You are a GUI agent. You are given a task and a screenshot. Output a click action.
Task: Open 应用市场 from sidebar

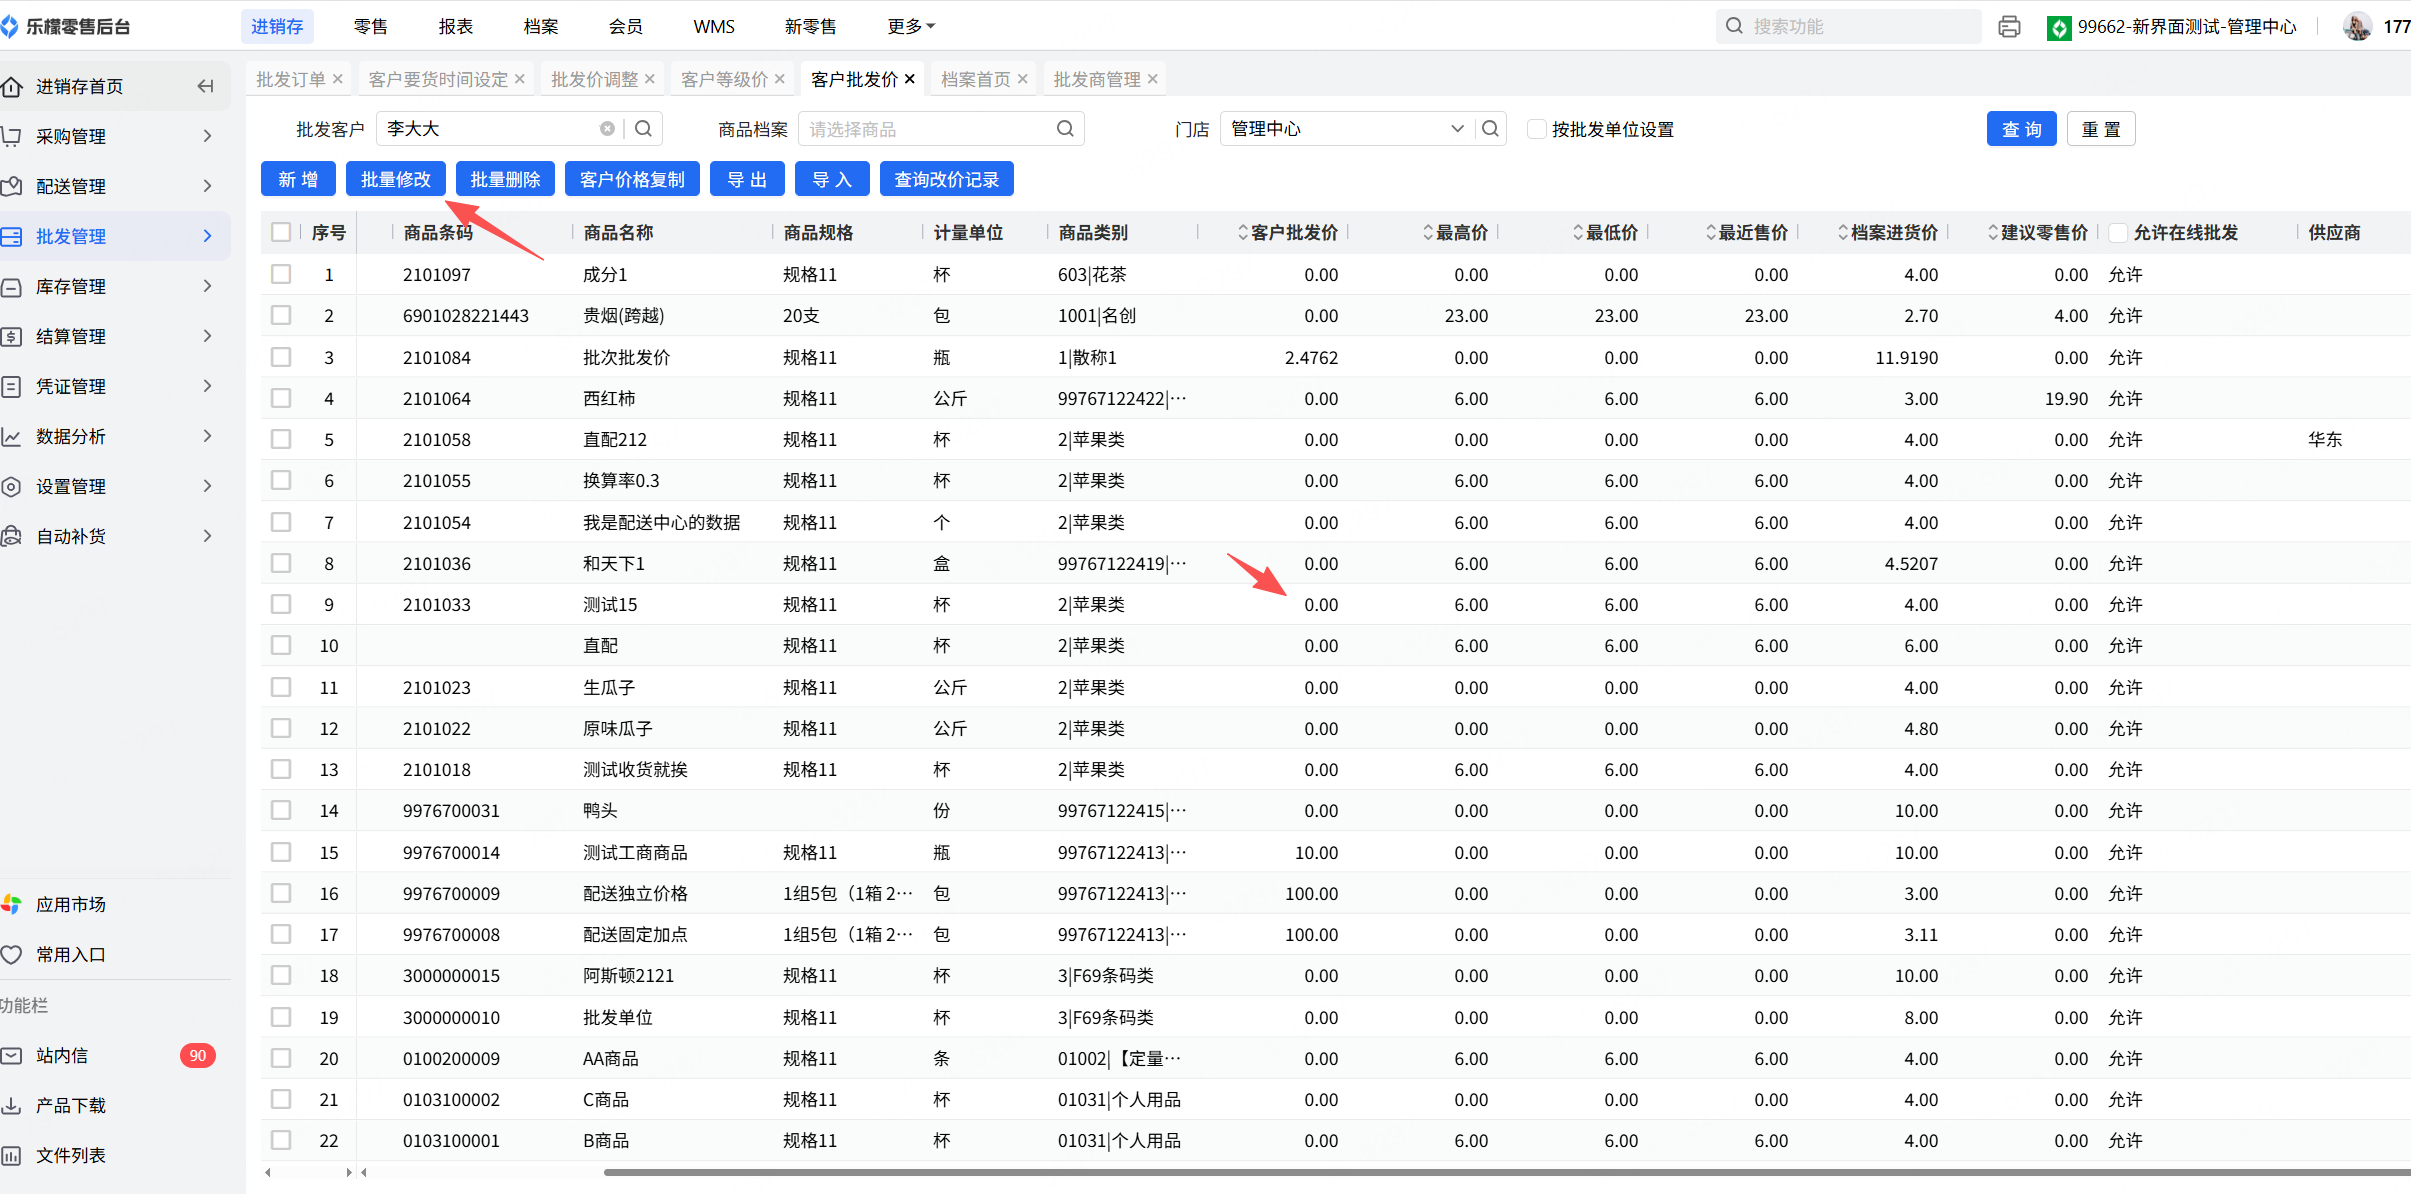(70, 905)
